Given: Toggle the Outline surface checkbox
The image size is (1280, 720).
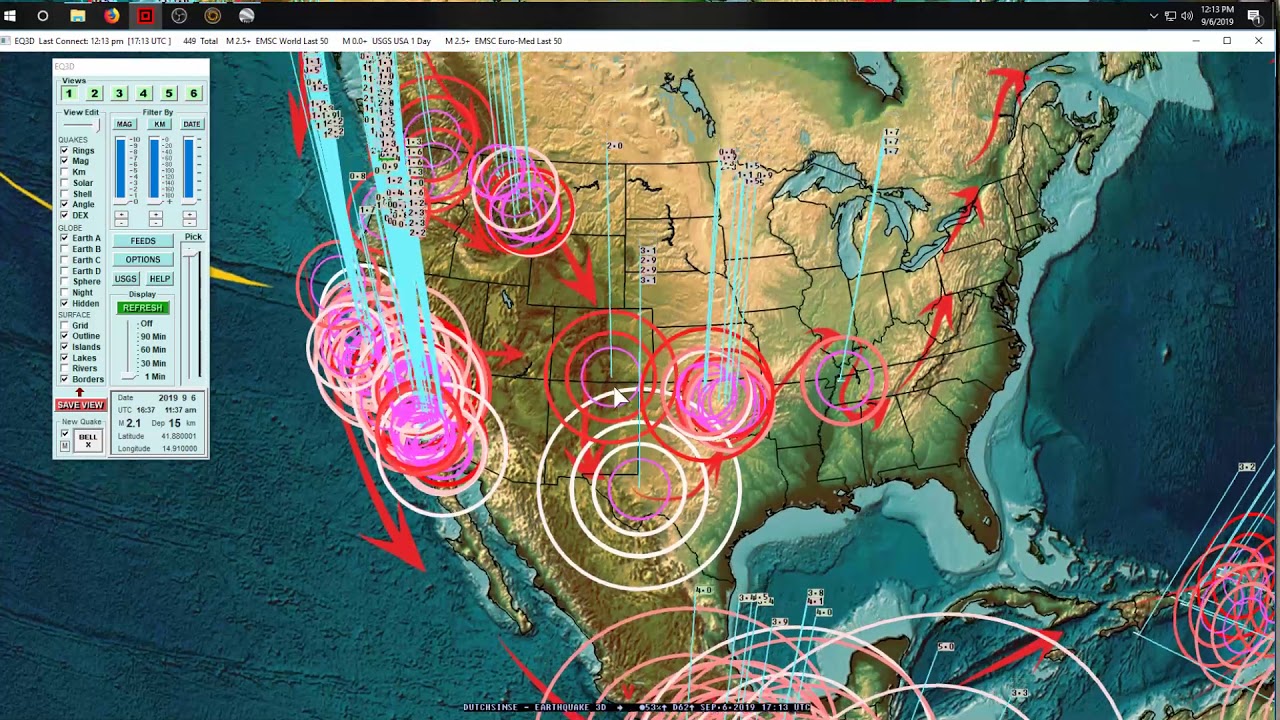Looking at the screenshot, I should click(64, 336).
